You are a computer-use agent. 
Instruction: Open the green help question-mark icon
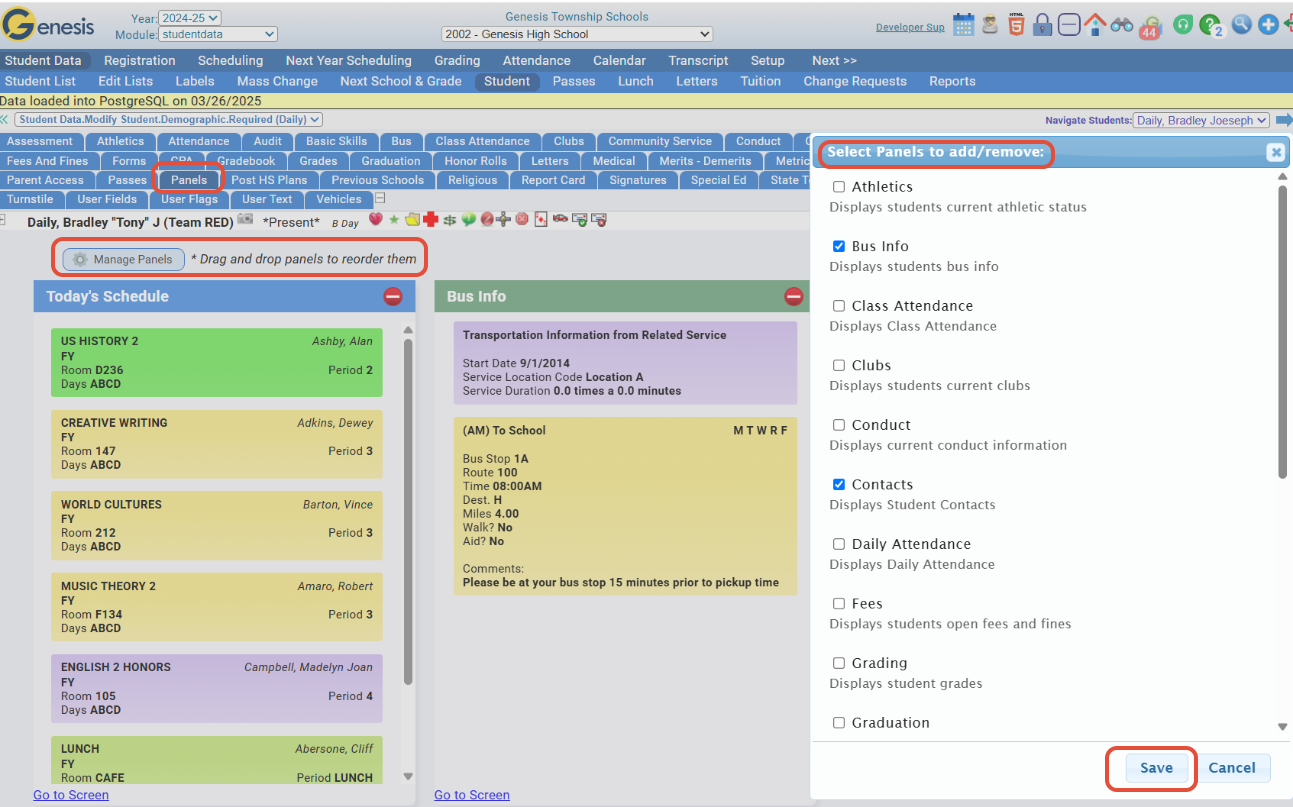coord(1211,25)
